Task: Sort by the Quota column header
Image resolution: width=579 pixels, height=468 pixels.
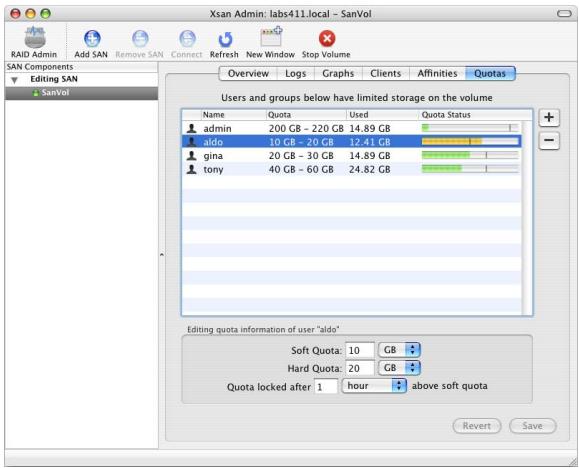Action: (306, 115)
